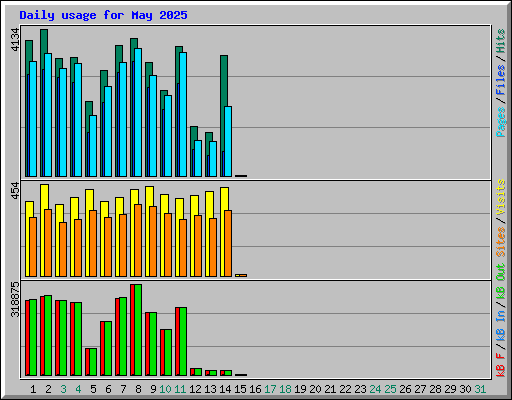
Task: Select day label 20 on the x-axis
Action: (315, 389)
